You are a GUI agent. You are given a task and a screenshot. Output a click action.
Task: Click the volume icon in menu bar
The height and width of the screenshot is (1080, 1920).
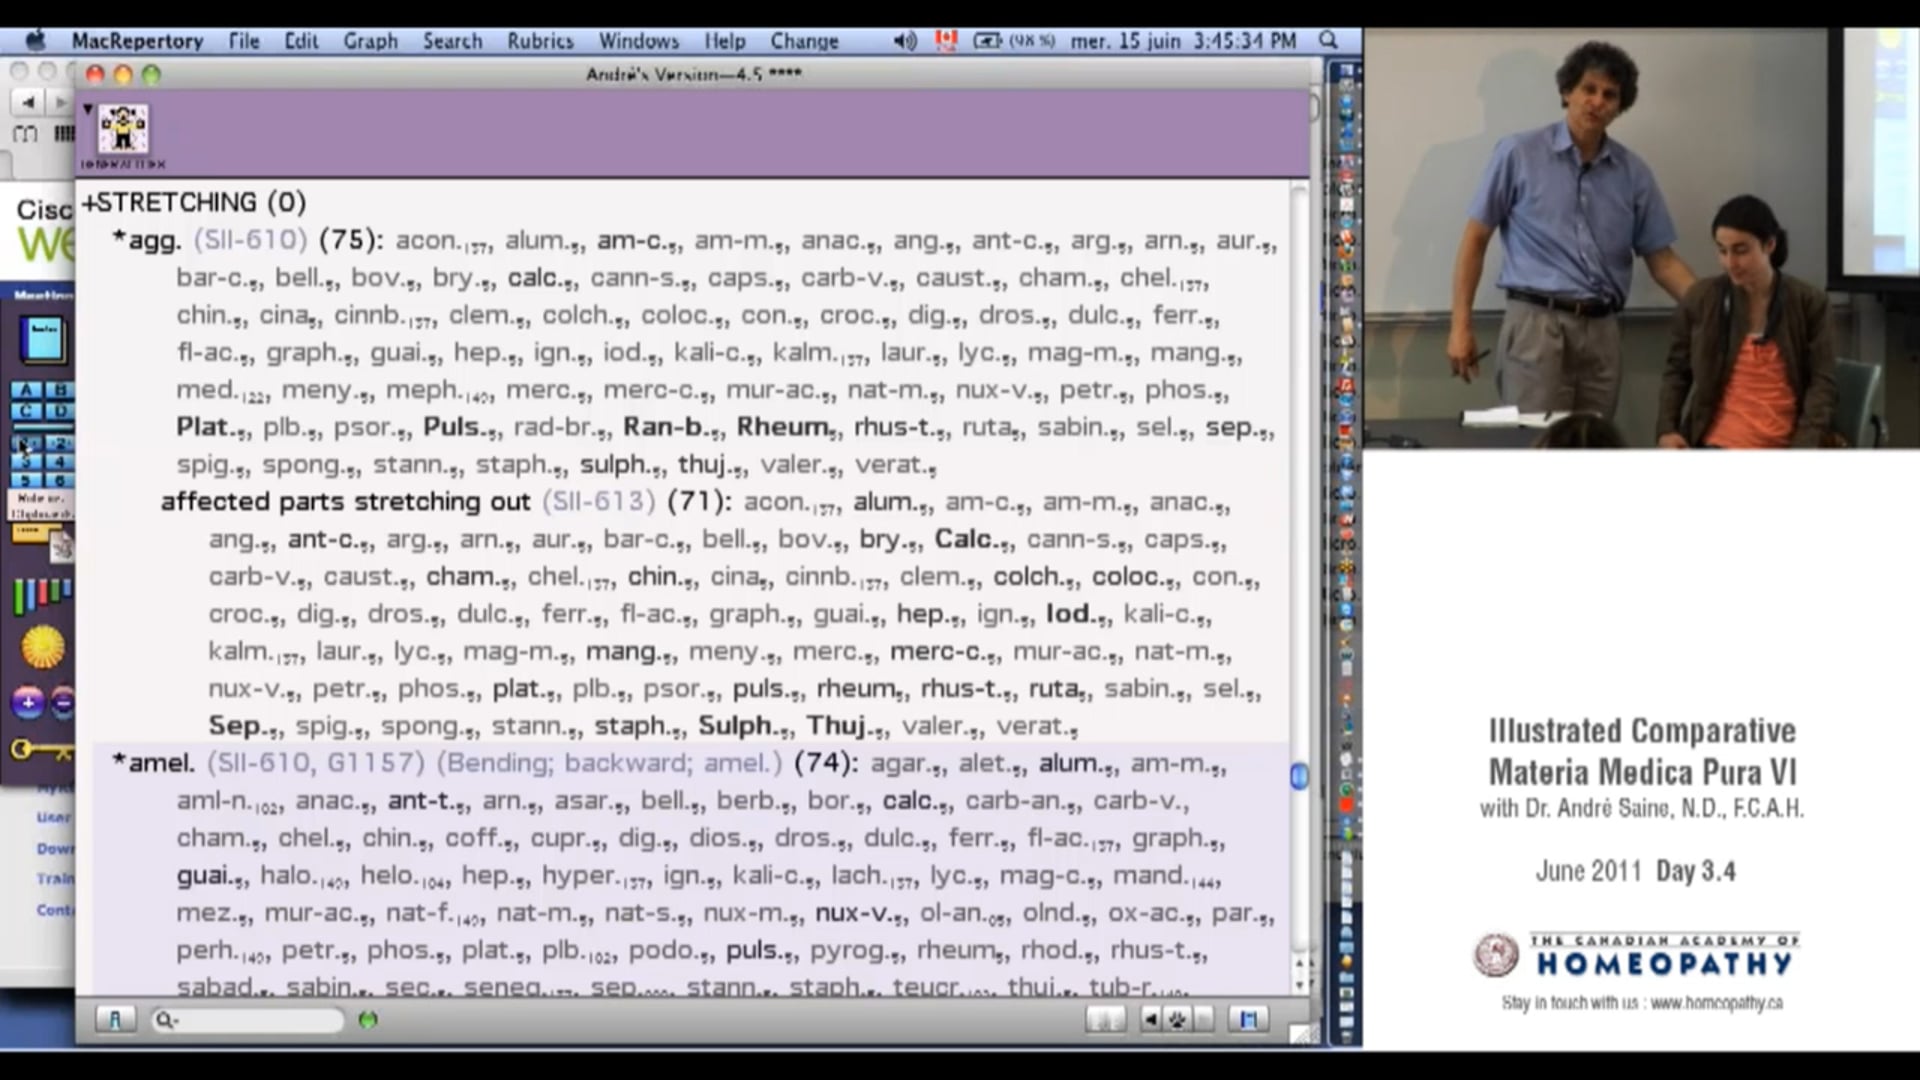click(904, 41)
